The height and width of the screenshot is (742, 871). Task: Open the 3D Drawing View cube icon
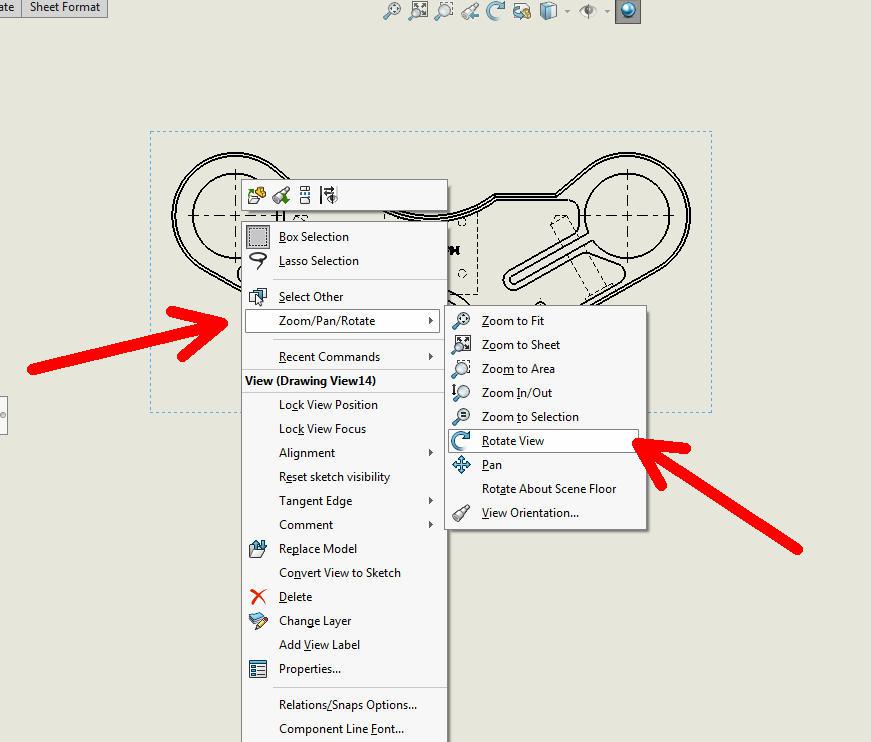click(547, 11)
